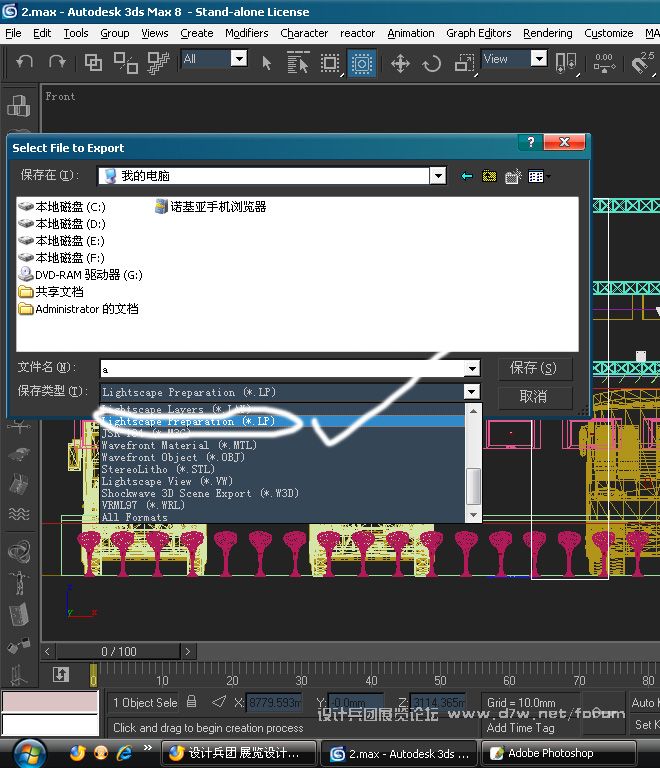Activate the Select Object arrow tool
This screenshot has height=768, width=660.
coord(267,63)
